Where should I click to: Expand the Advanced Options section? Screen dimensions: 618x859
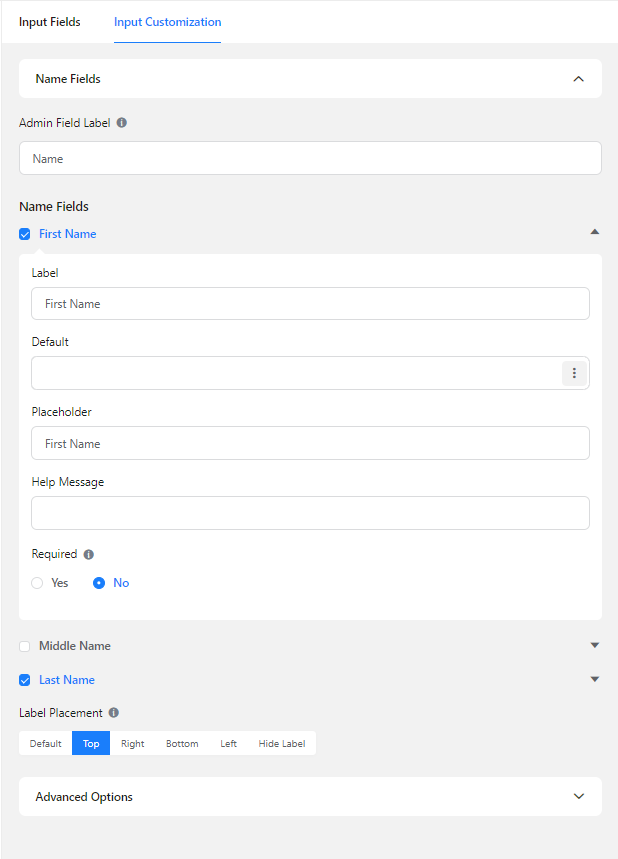(578, 797)
